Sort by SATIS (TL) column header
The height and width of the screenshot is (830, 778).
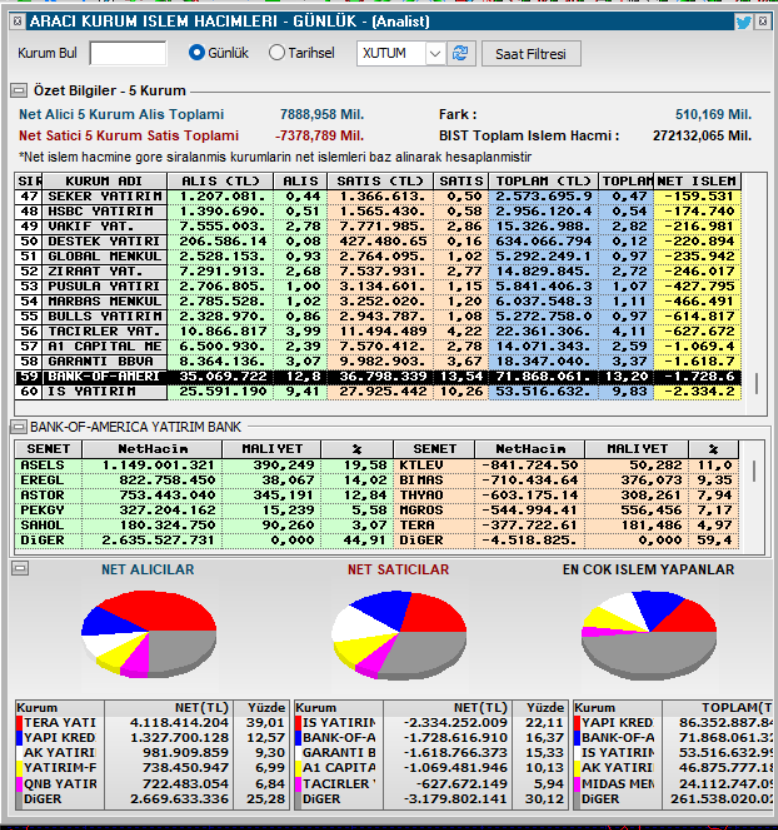click(x=380, y=181)
